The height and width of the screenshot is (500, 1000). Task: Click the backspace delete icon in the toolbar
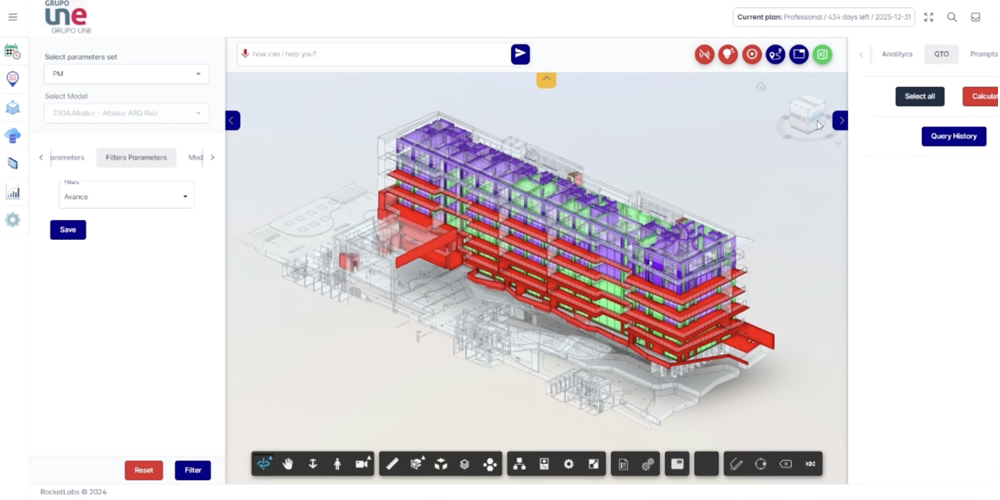click(x=785, y=464)
